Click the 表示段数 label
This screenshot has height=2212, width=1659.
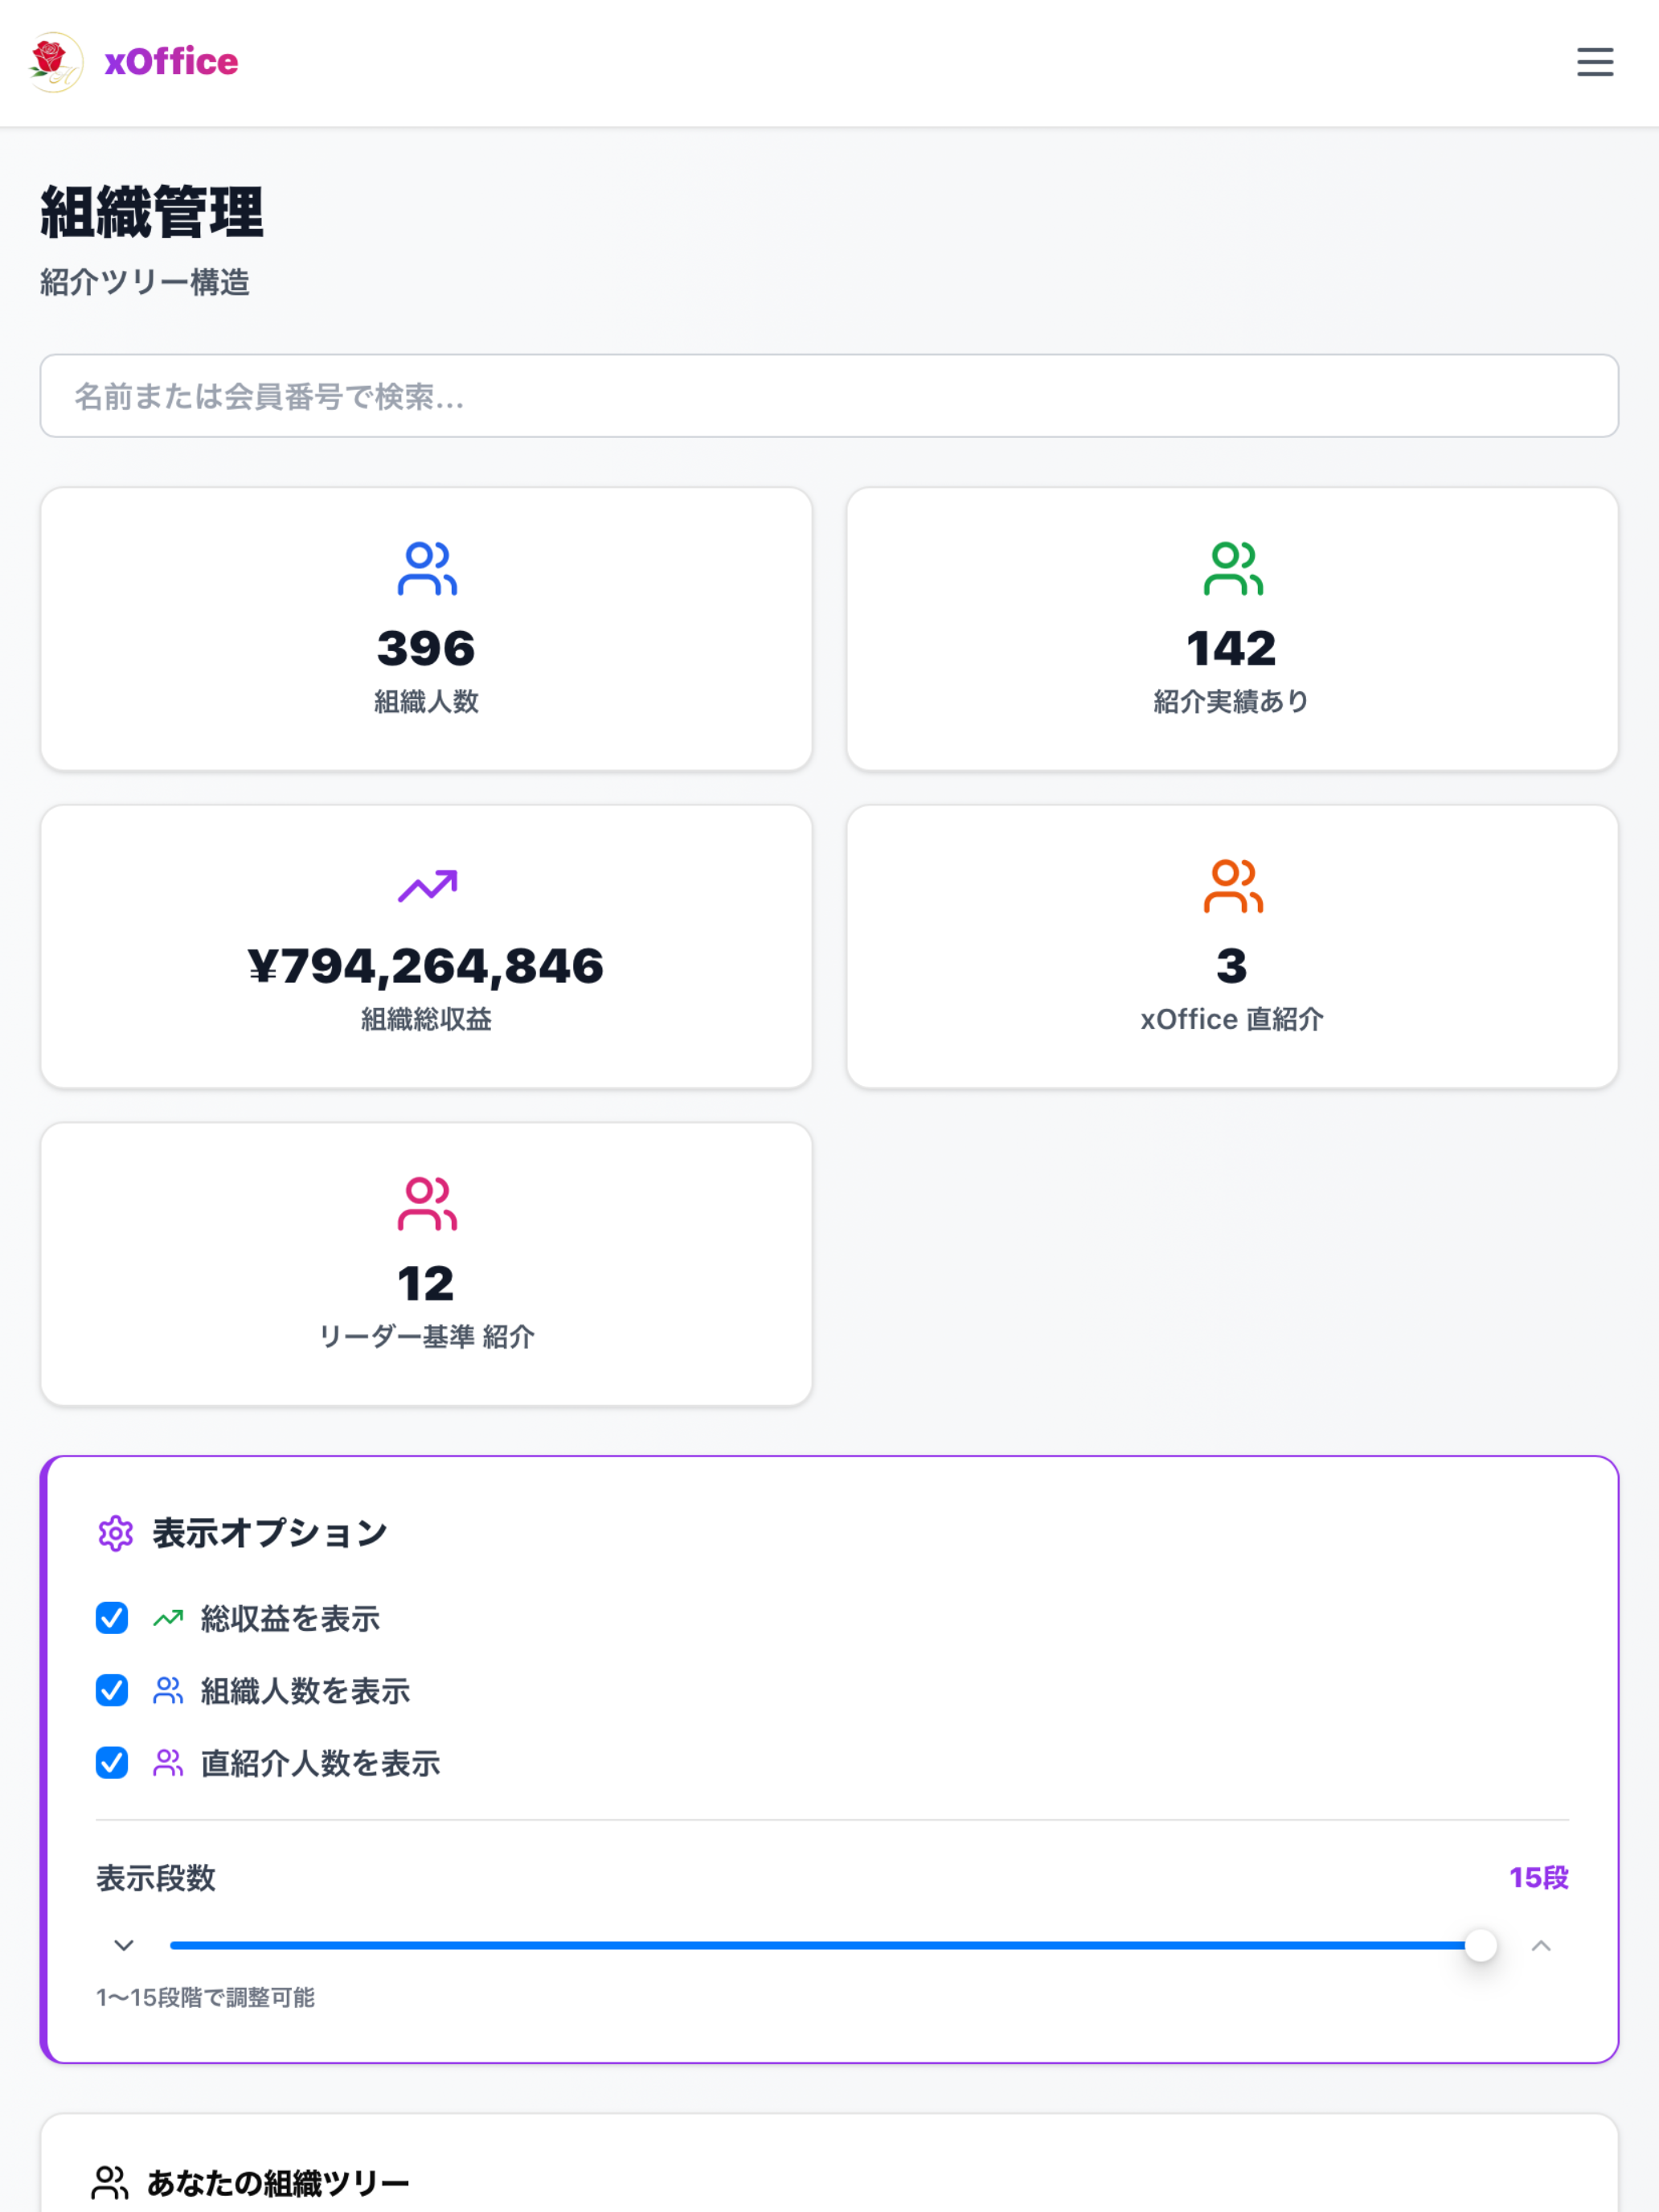tap(156, 1878)
